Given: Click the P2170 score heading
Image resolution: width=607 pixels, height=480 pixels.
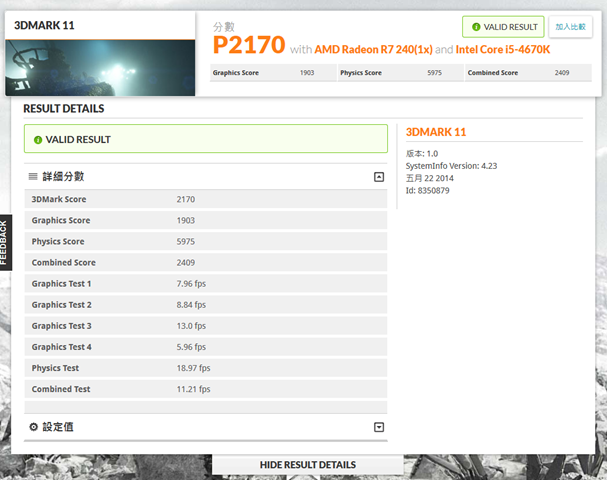Looking at the screenshot, I should [x=249, y=45].
